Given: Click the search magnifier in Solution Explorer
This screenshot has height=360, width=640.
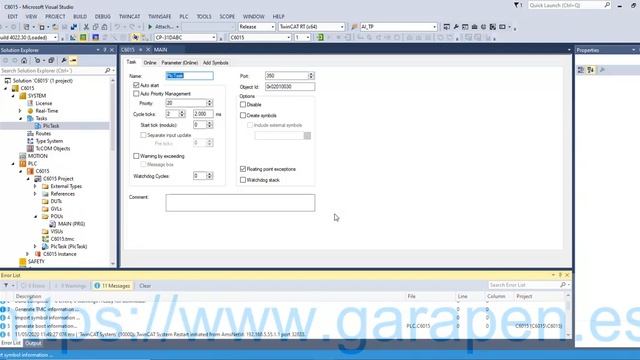Looking at the screenshot, I should click(107, 71).
